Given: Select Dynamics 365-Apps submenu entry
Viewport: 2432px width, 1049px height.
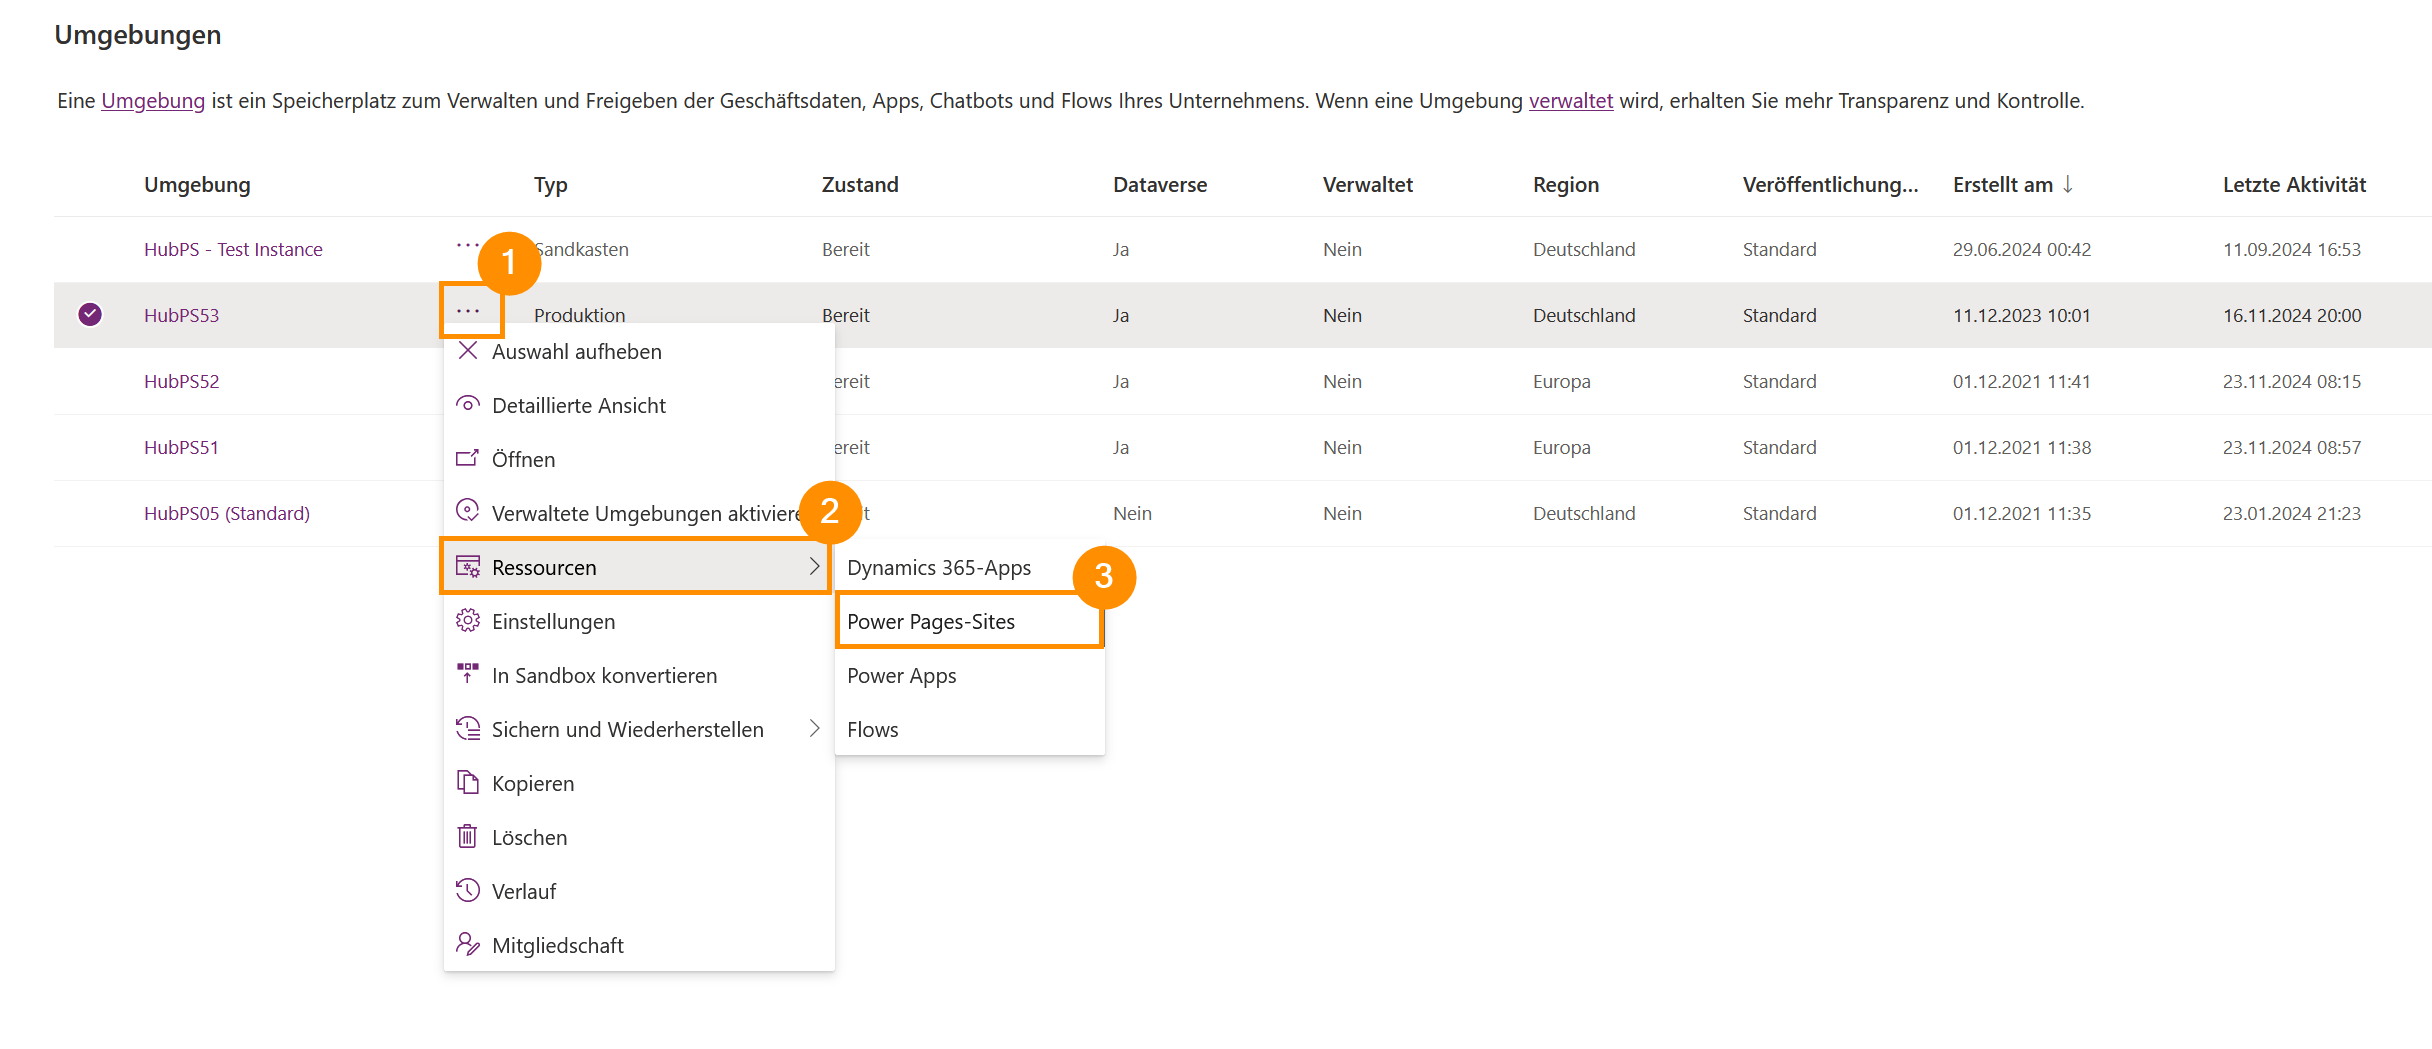Looking at the screenshot, I should pyautogui.click(x=938, y=568).
